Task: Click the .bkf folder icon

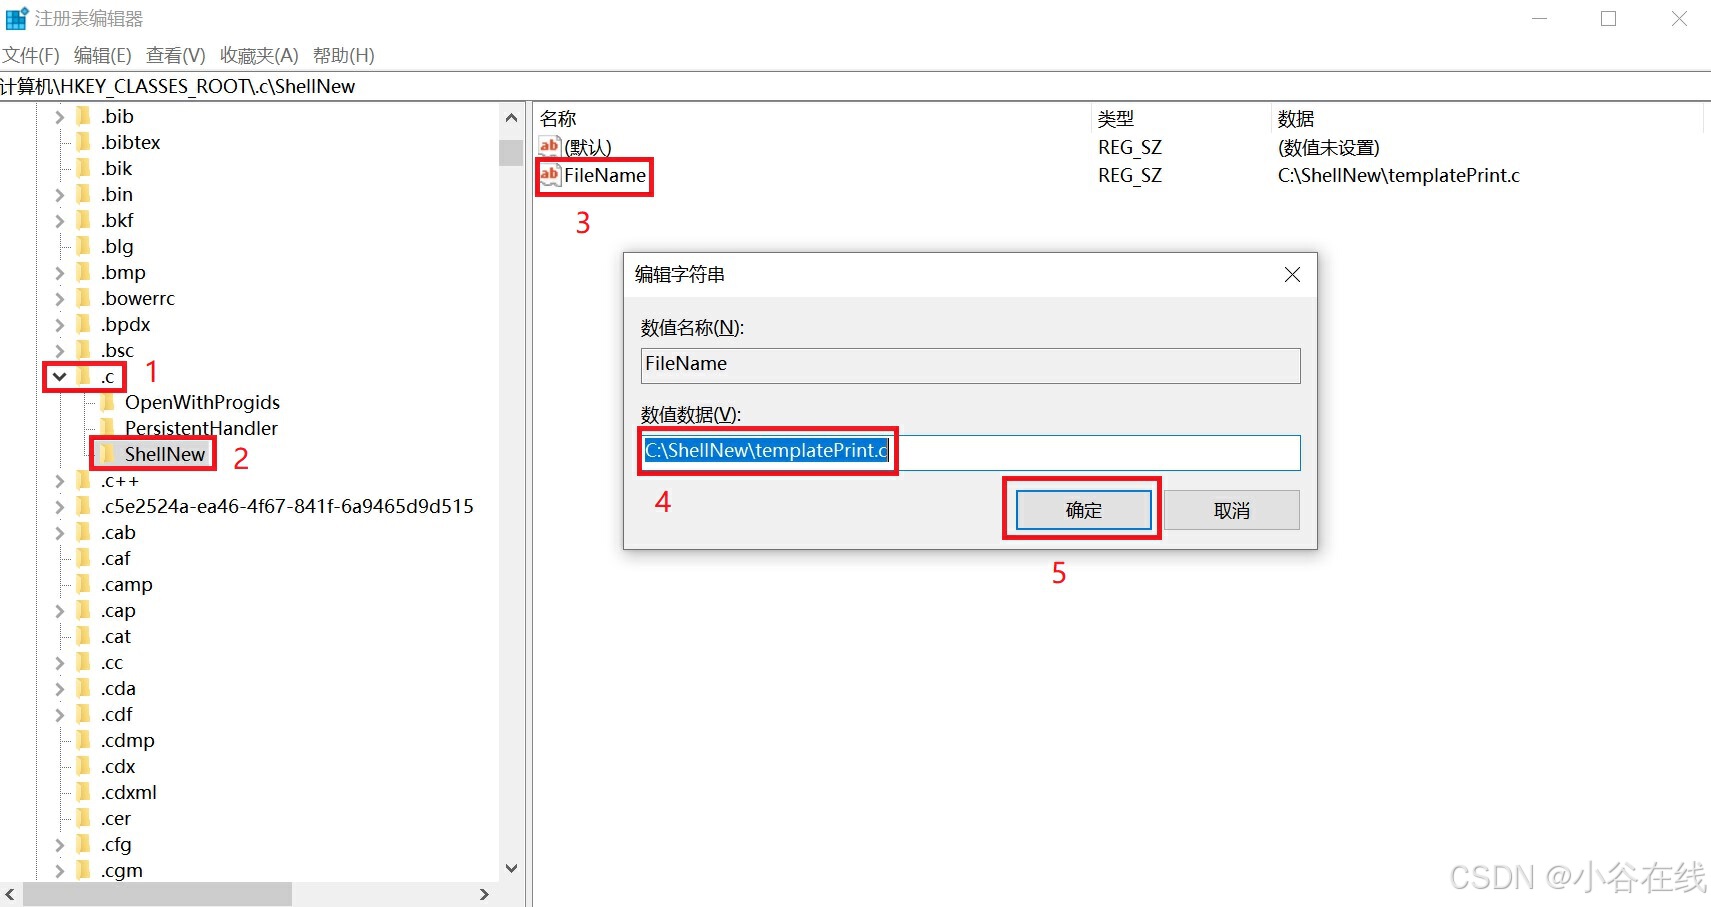Action: [84, 220]
